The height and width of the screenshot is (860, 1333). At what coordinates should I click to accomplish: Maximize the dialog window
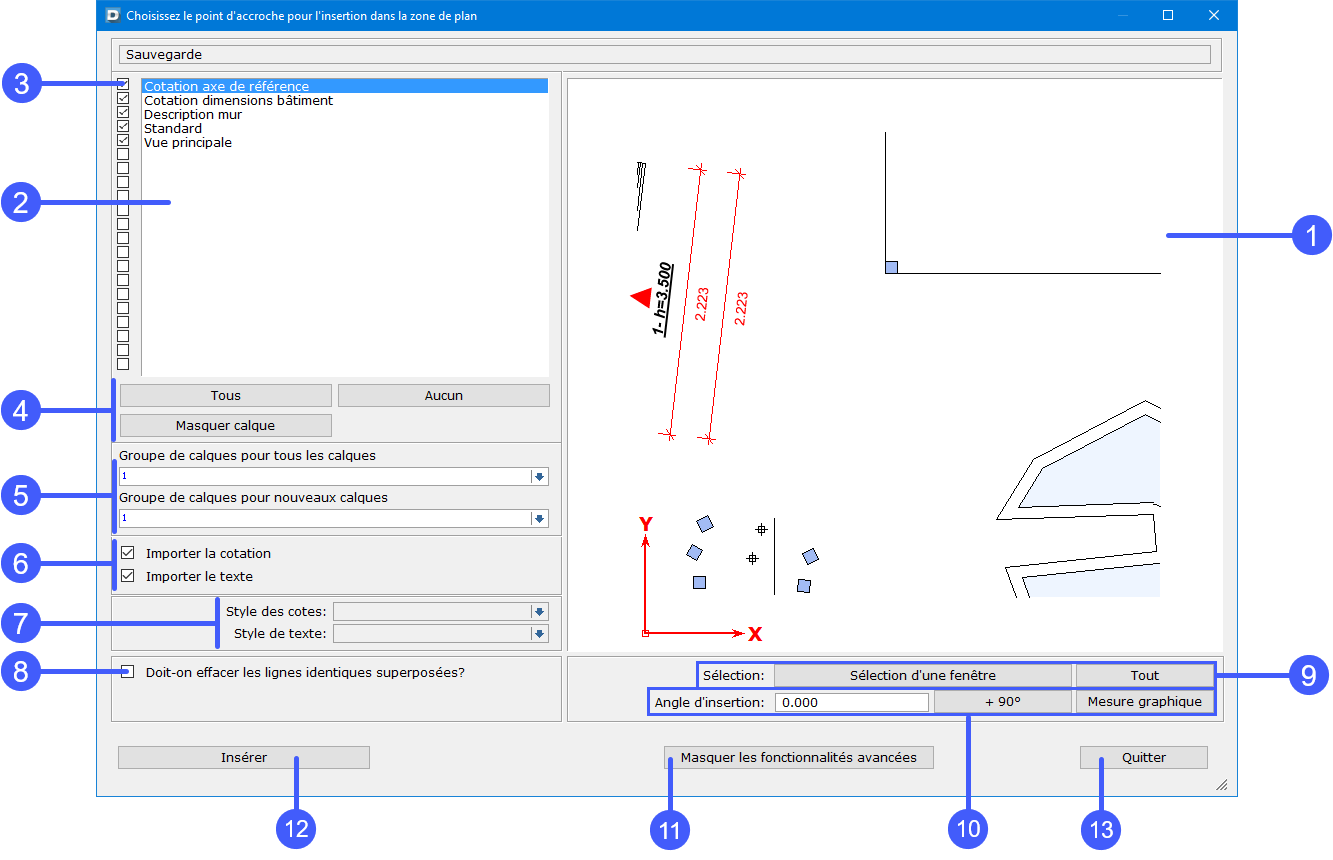click(1167, 16)
